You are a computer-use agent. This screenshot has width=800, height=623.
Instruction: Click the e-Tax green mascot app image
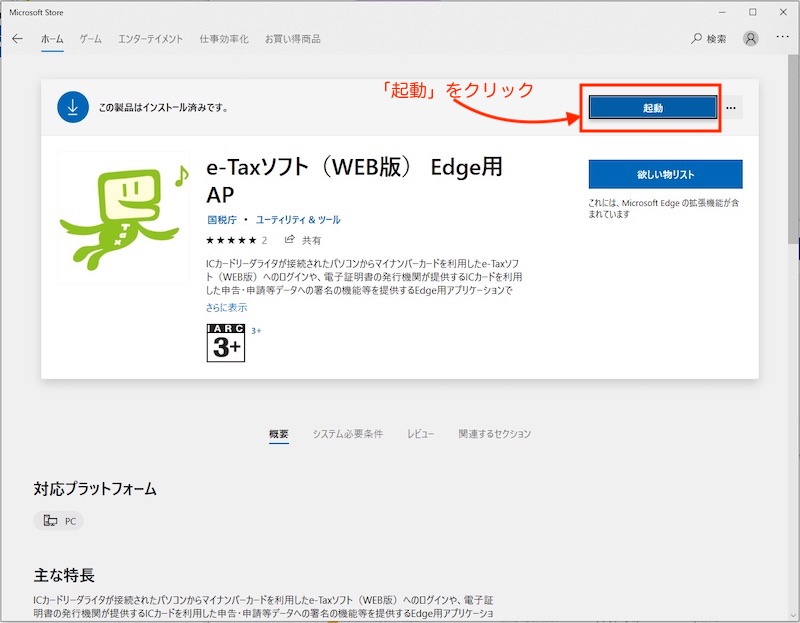tap(123, 217)
